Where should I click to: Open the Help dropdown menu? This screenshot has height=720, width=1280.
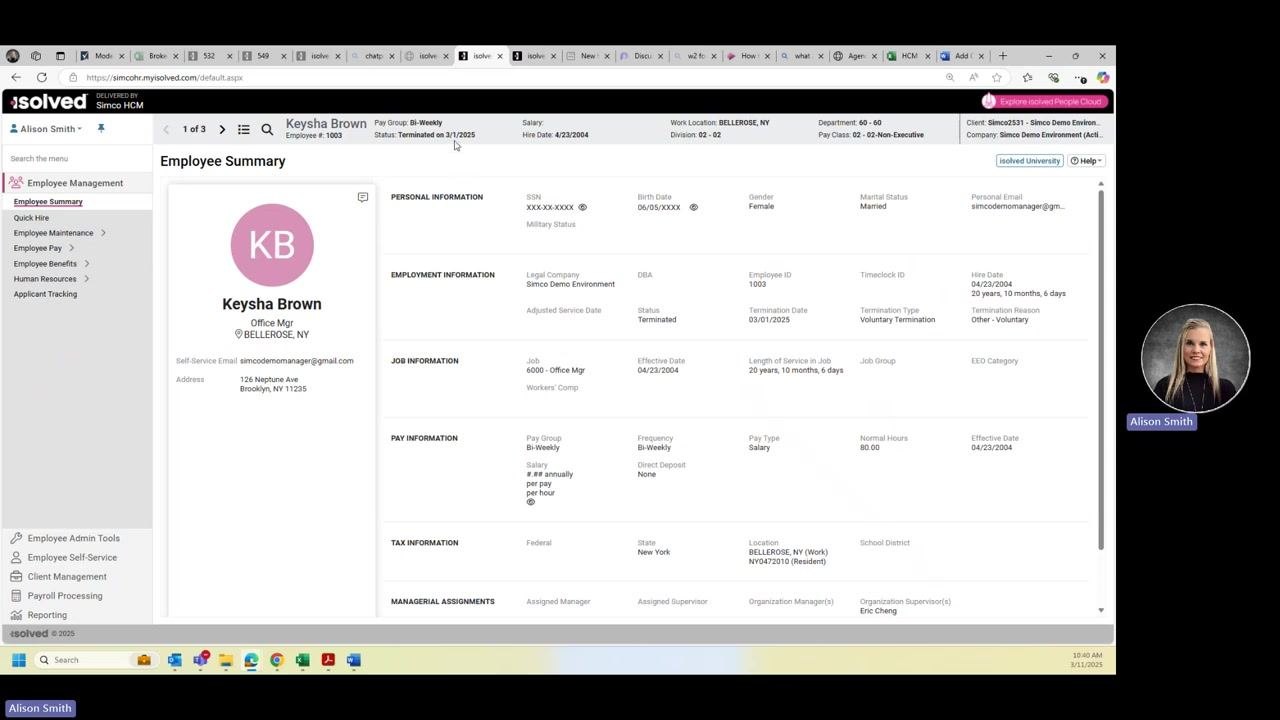click(x=1086, y=161)
